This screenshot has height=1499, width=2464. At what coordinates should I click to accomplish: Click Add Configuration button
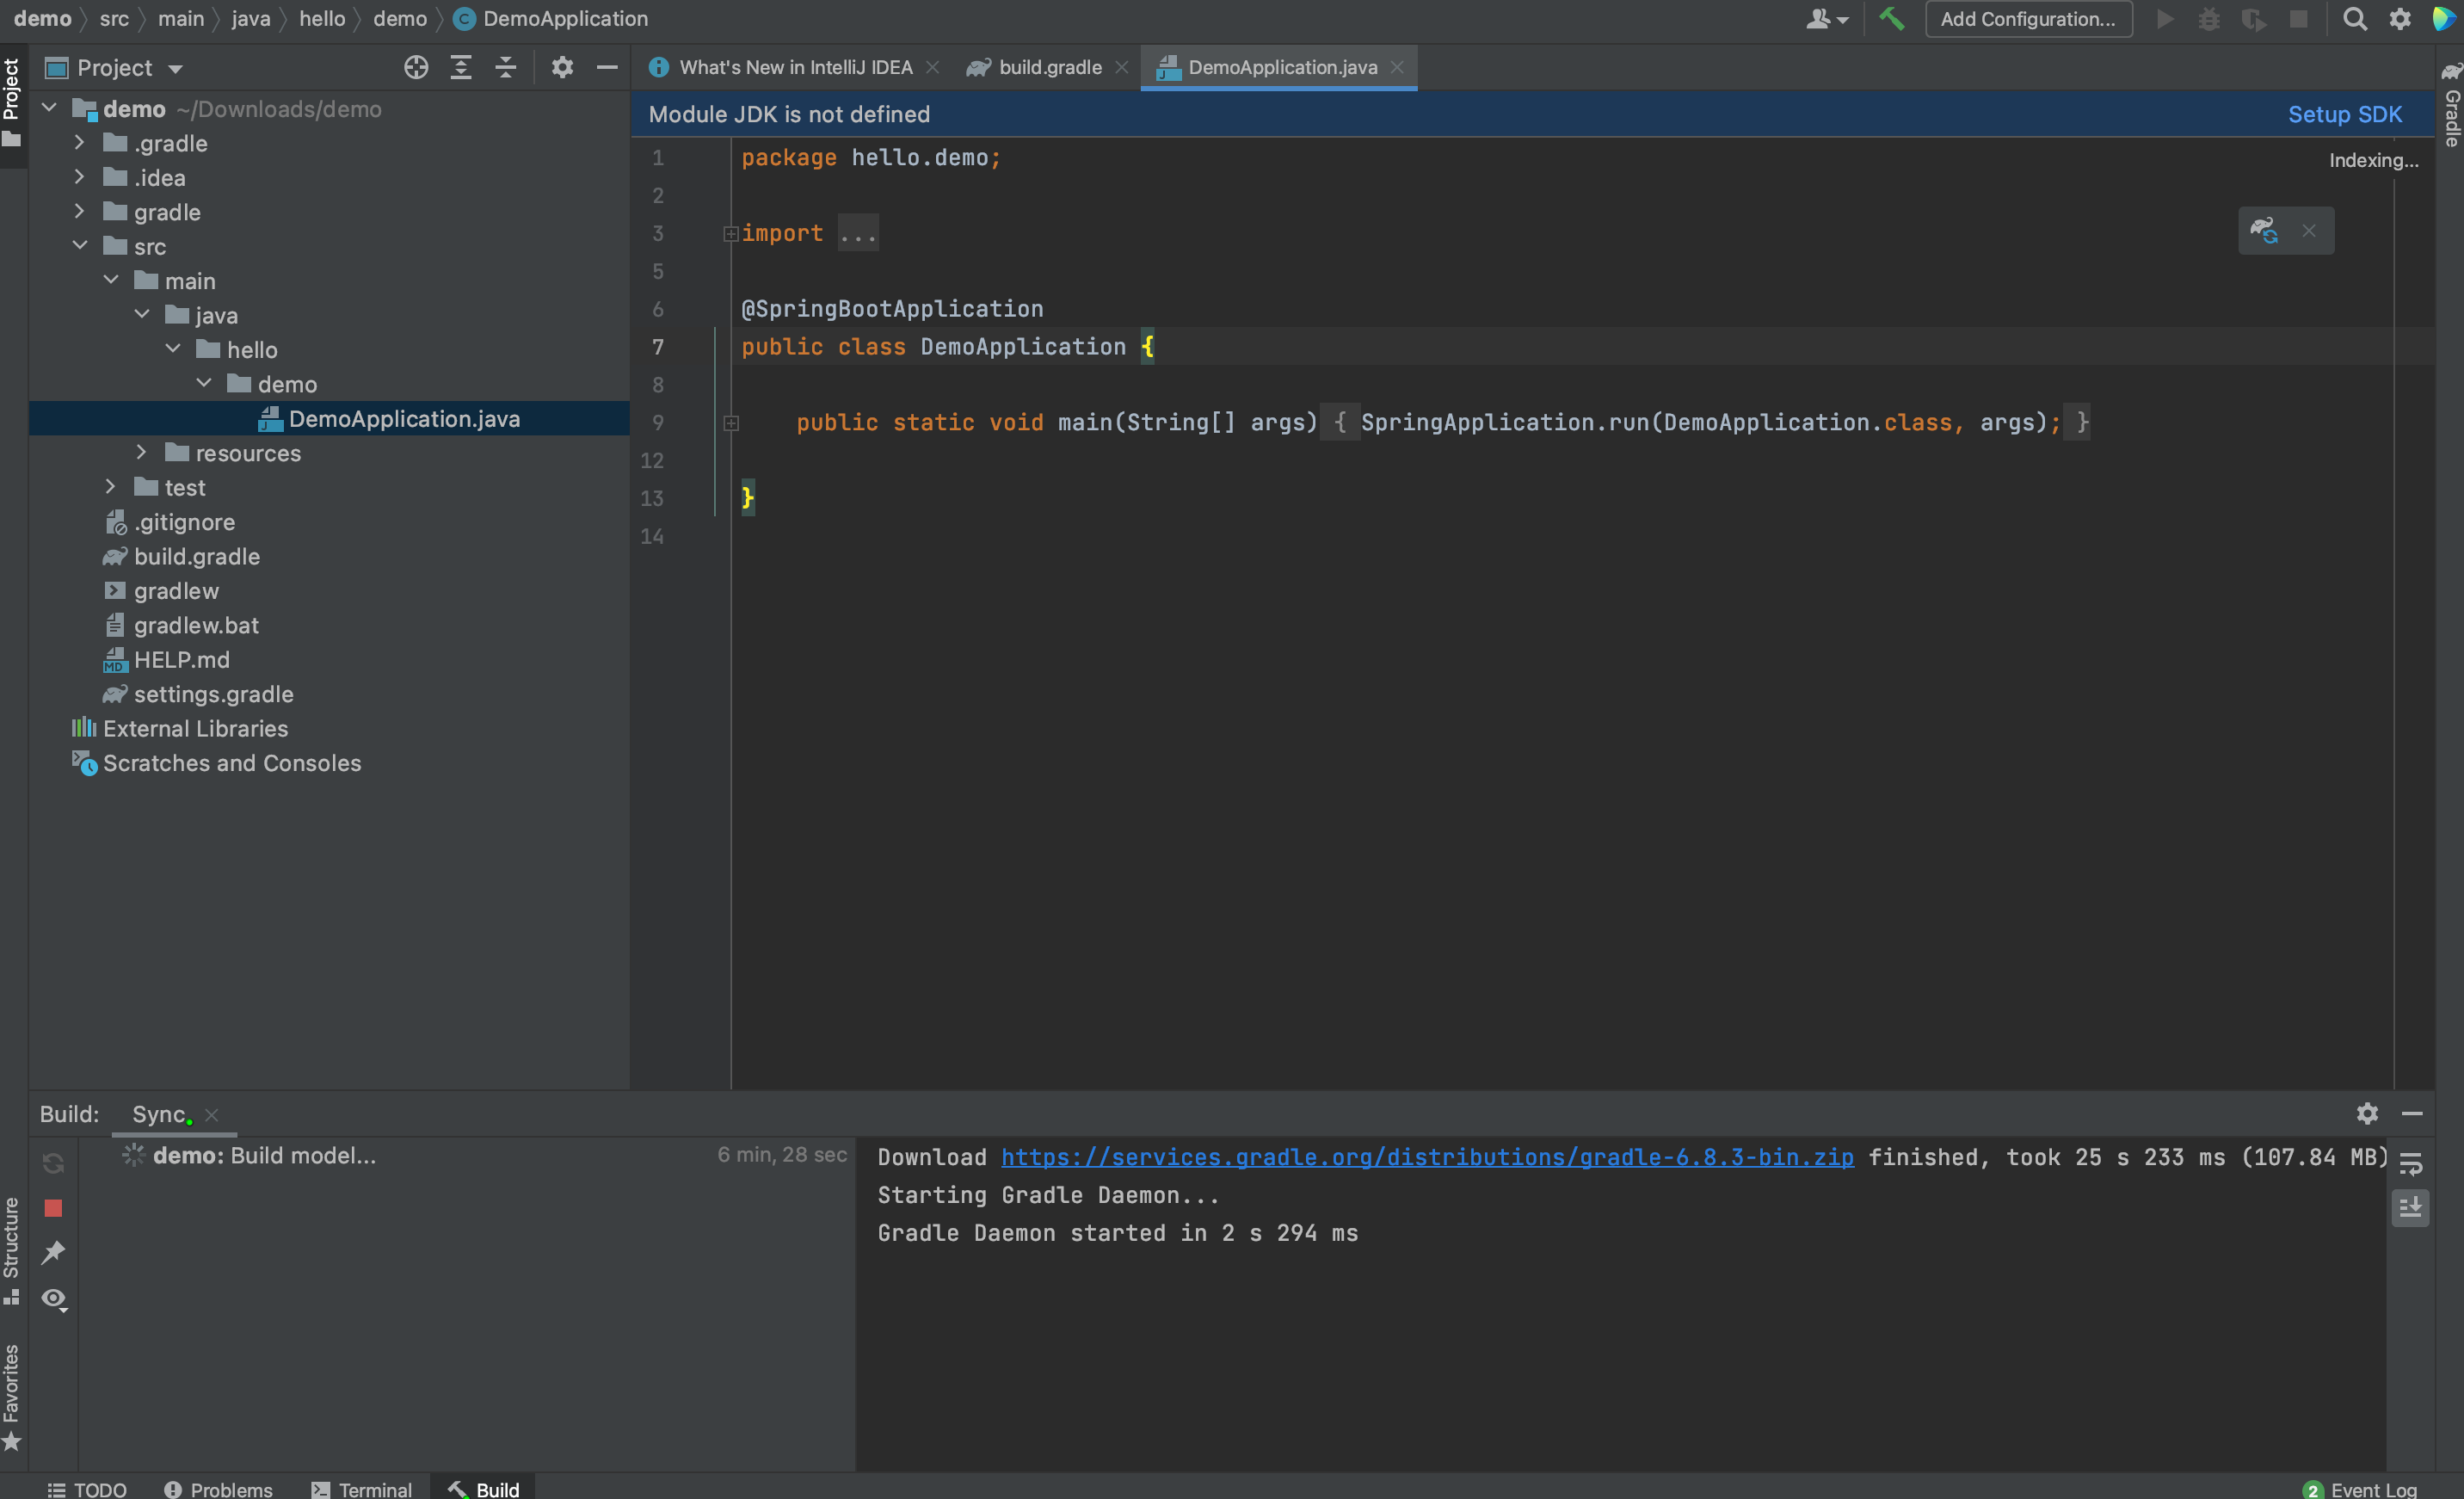[x=2027, y=19]
